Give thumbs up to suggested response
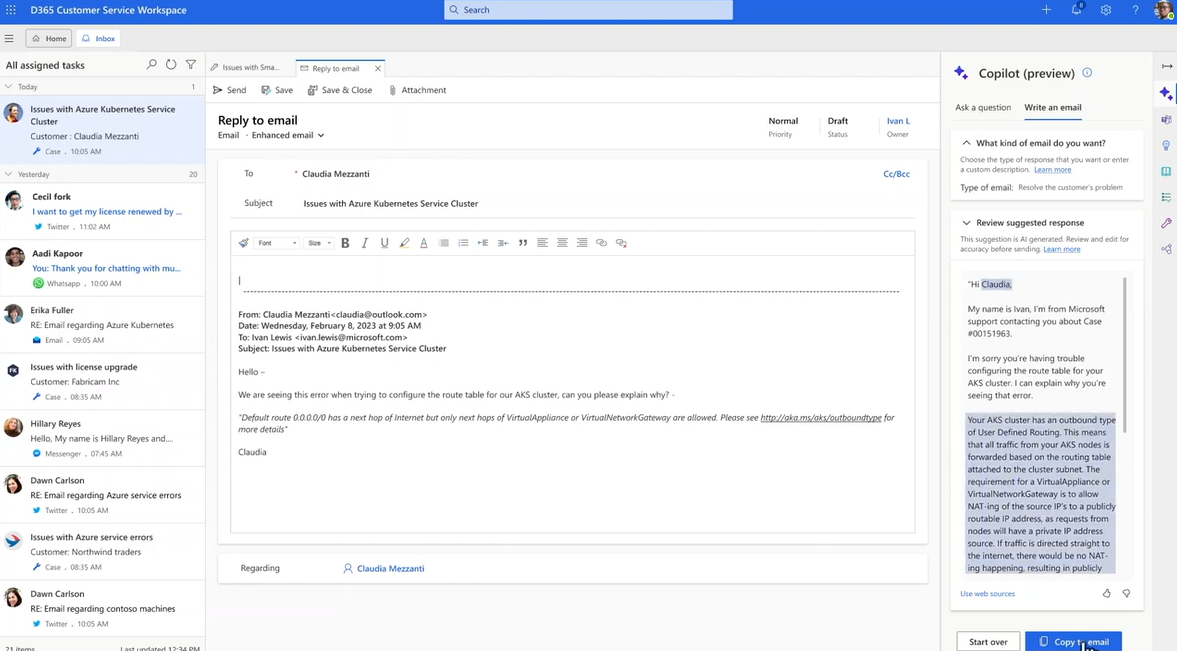1177x651 pixels. (x=1106, y=593)
